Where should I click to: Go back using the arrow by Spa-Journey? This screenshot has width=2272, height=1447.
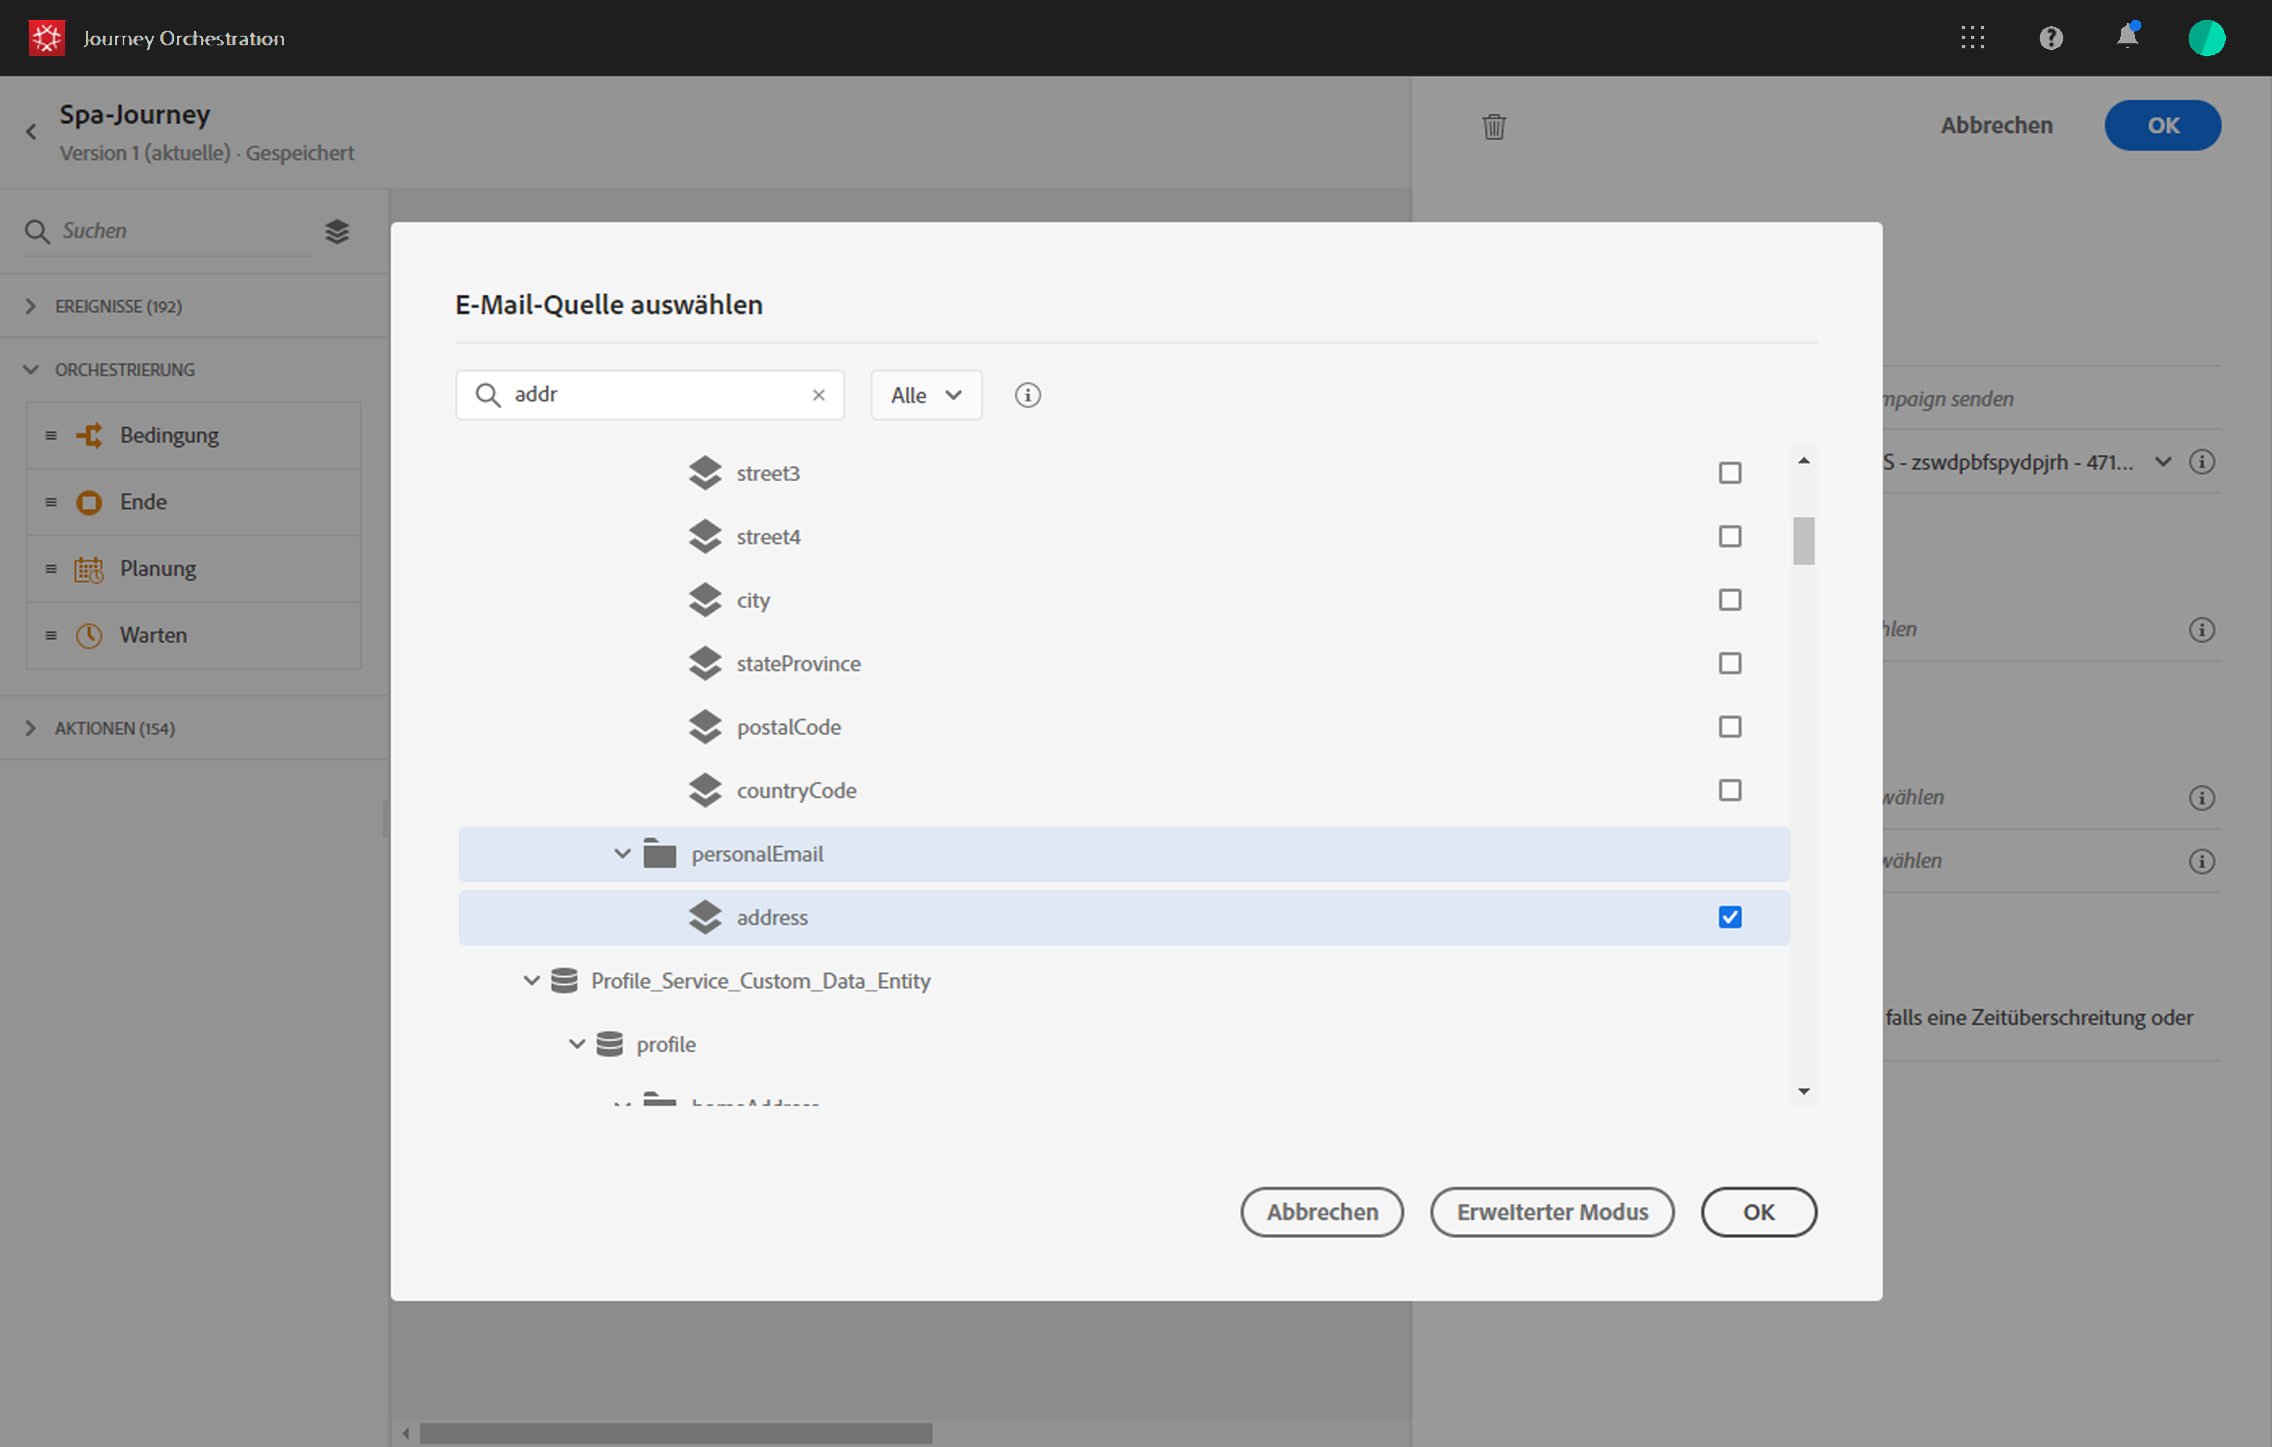click(x=31, y=131)
